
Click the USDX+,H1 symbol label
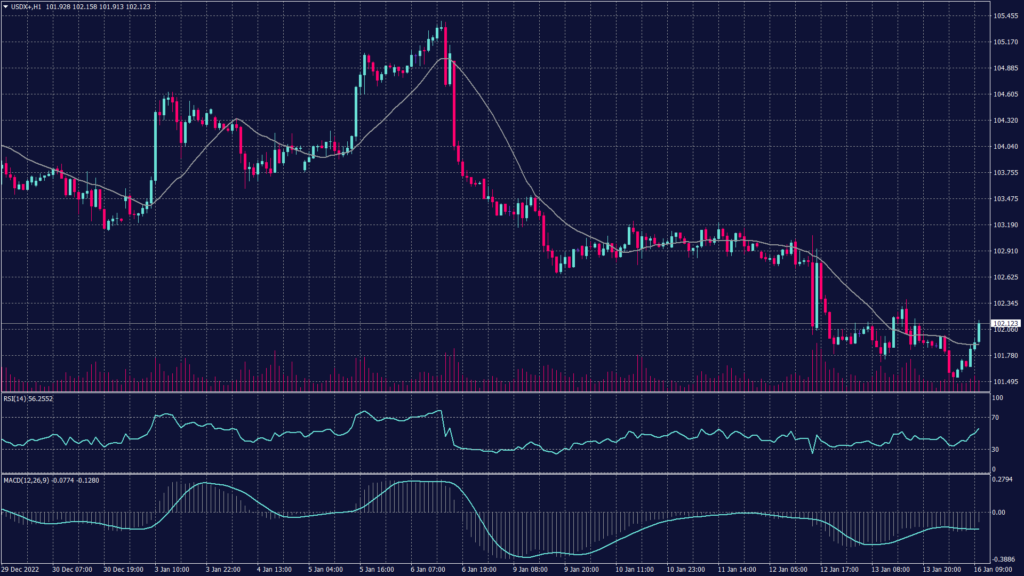pos(27,6)
